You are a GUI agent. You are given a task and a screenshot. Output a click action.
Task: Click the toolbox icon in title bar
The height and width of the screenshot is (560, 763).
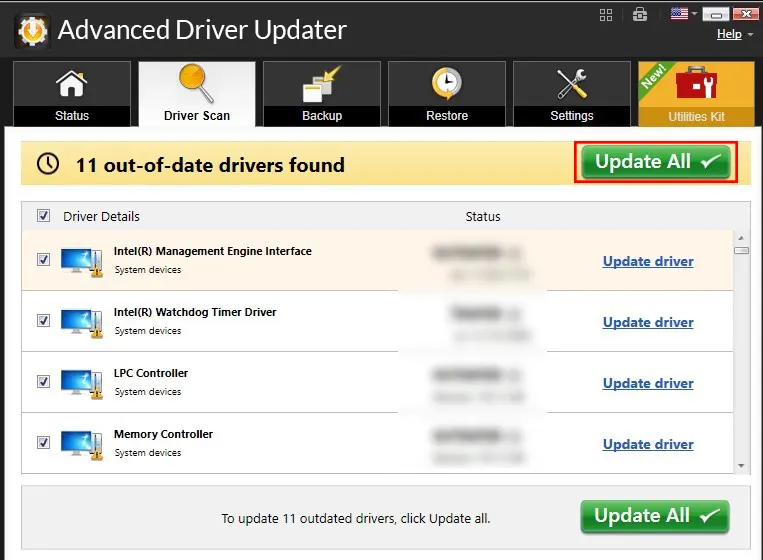640,15
